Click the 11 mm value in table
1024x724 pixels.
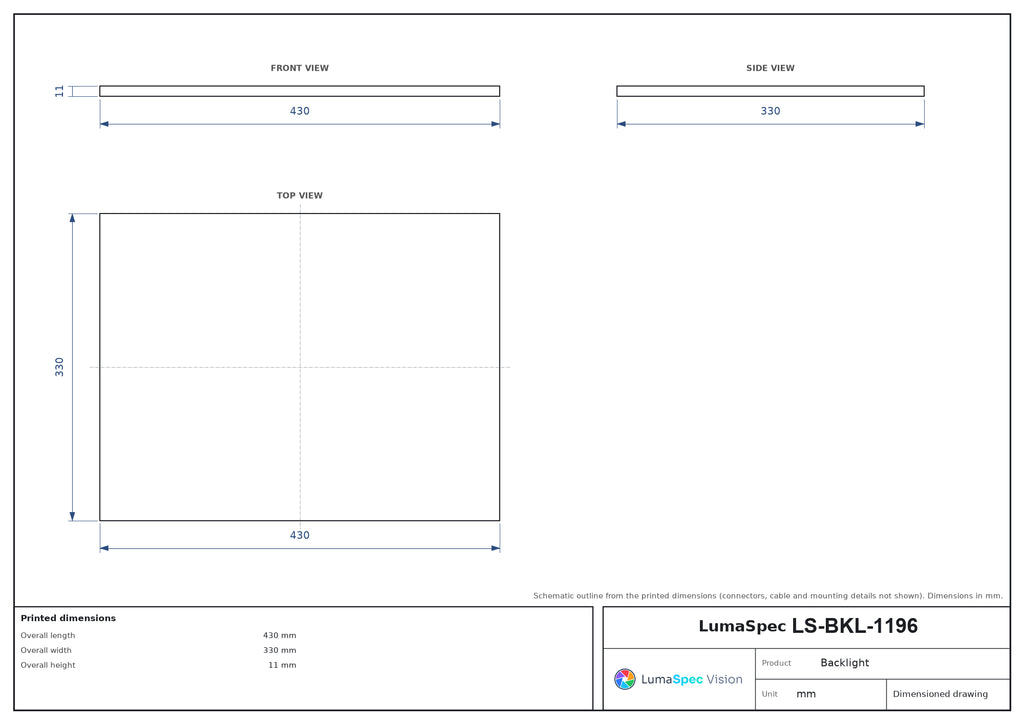click(x=282, y=665)
